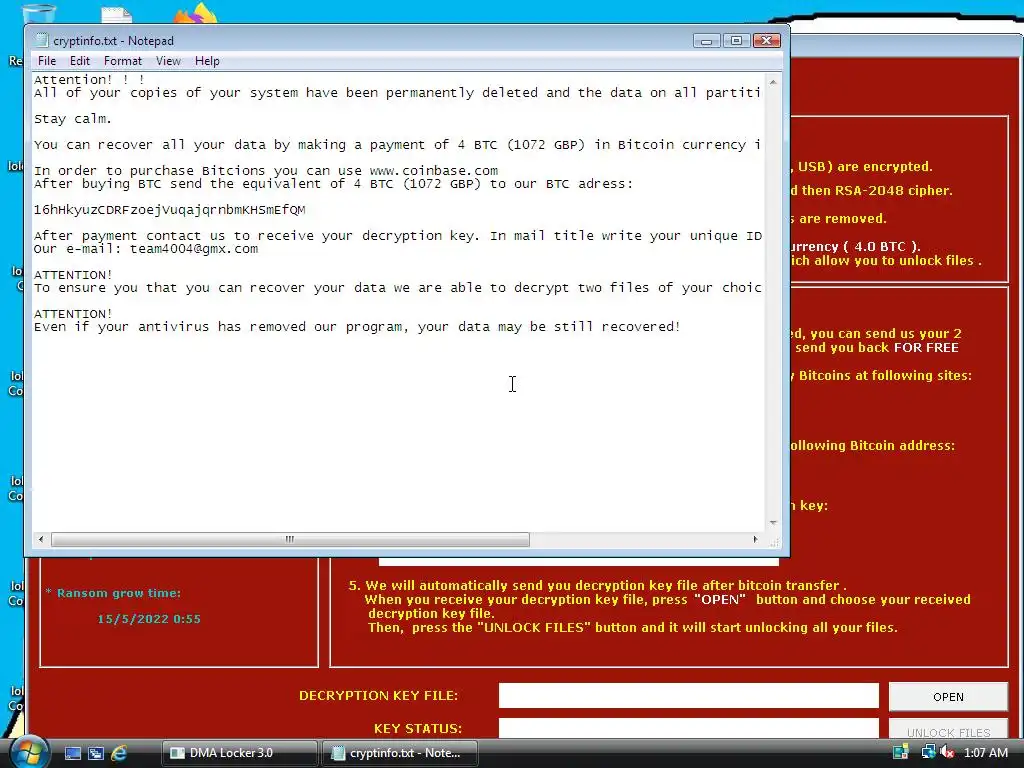Launch Firefox from the desktop icon
The height and width of the screenshot is (768, 1024).
pyautogui.click(x=196, y=13)
